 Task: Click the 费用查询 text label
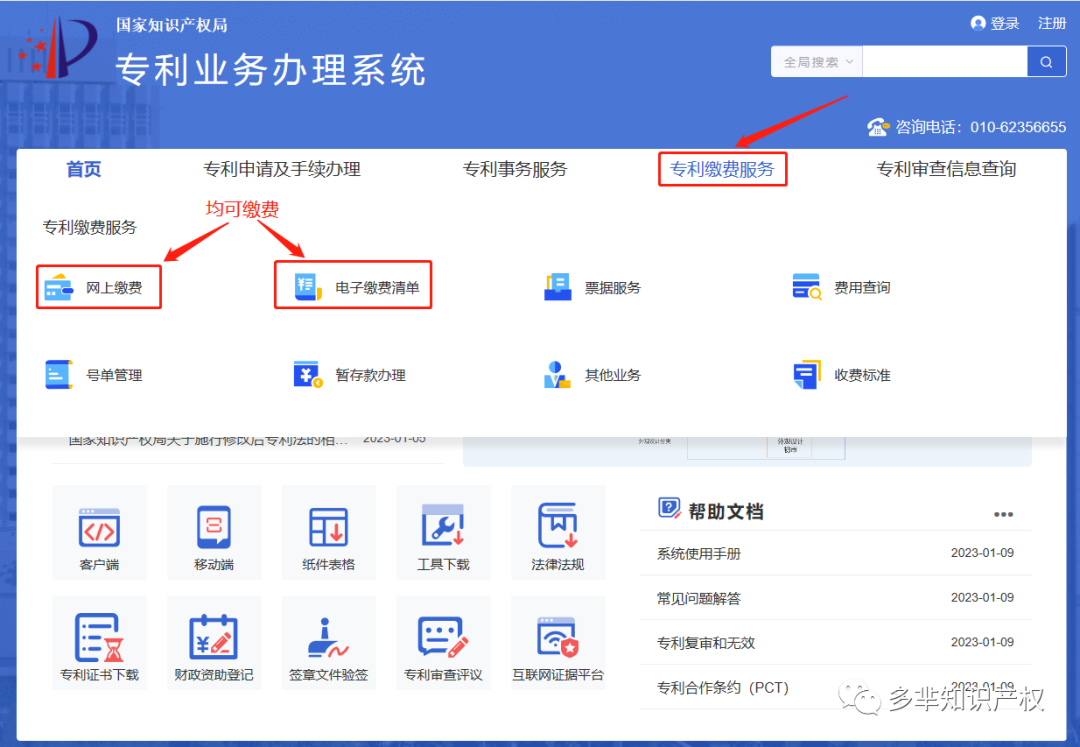coord(862,288)
